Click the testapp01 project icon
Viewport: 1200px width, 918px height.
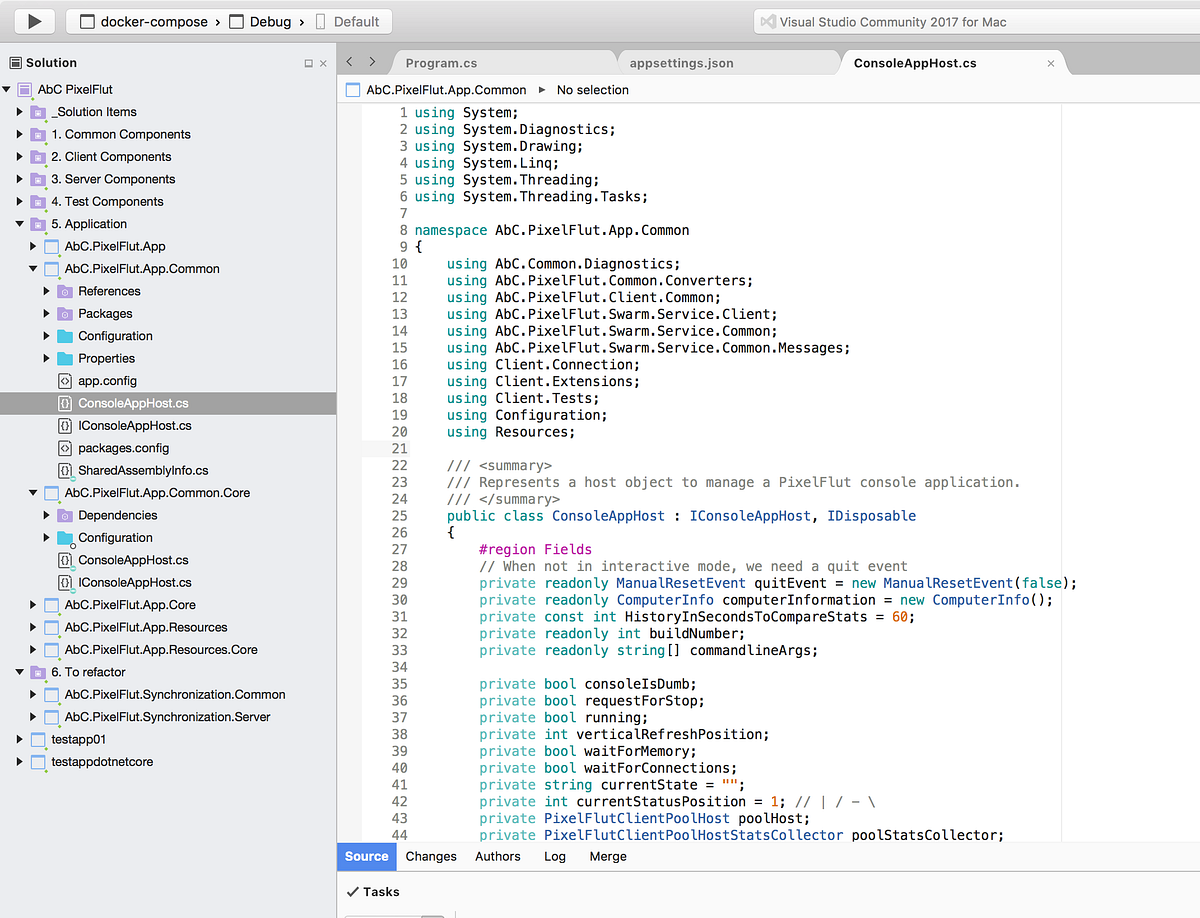click(38, 739)
